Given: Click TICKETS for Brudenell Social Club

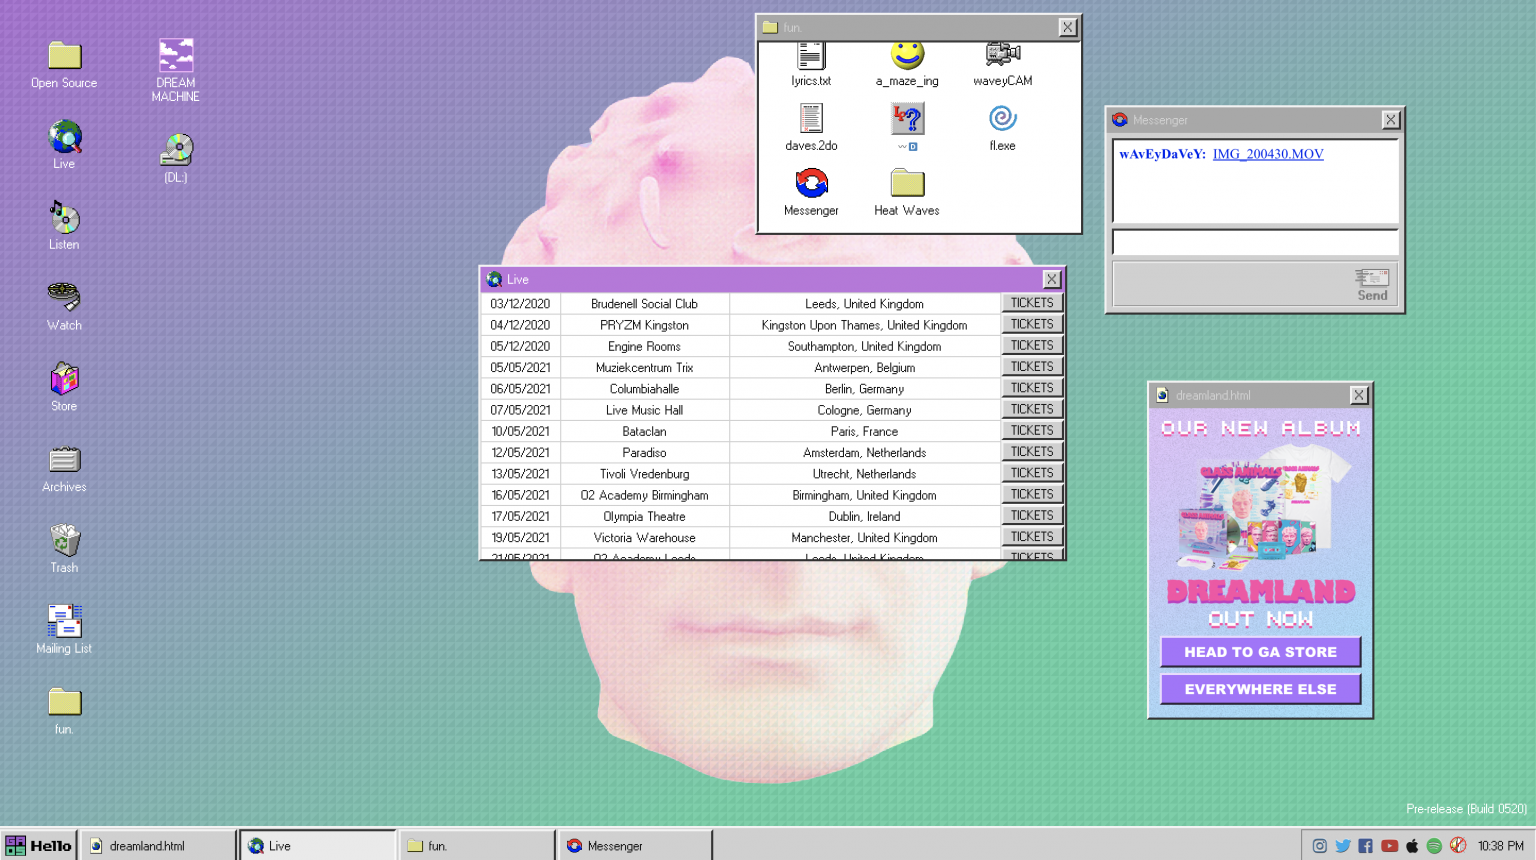Looking at the screenshot, I should click(x=1031, y=303).
